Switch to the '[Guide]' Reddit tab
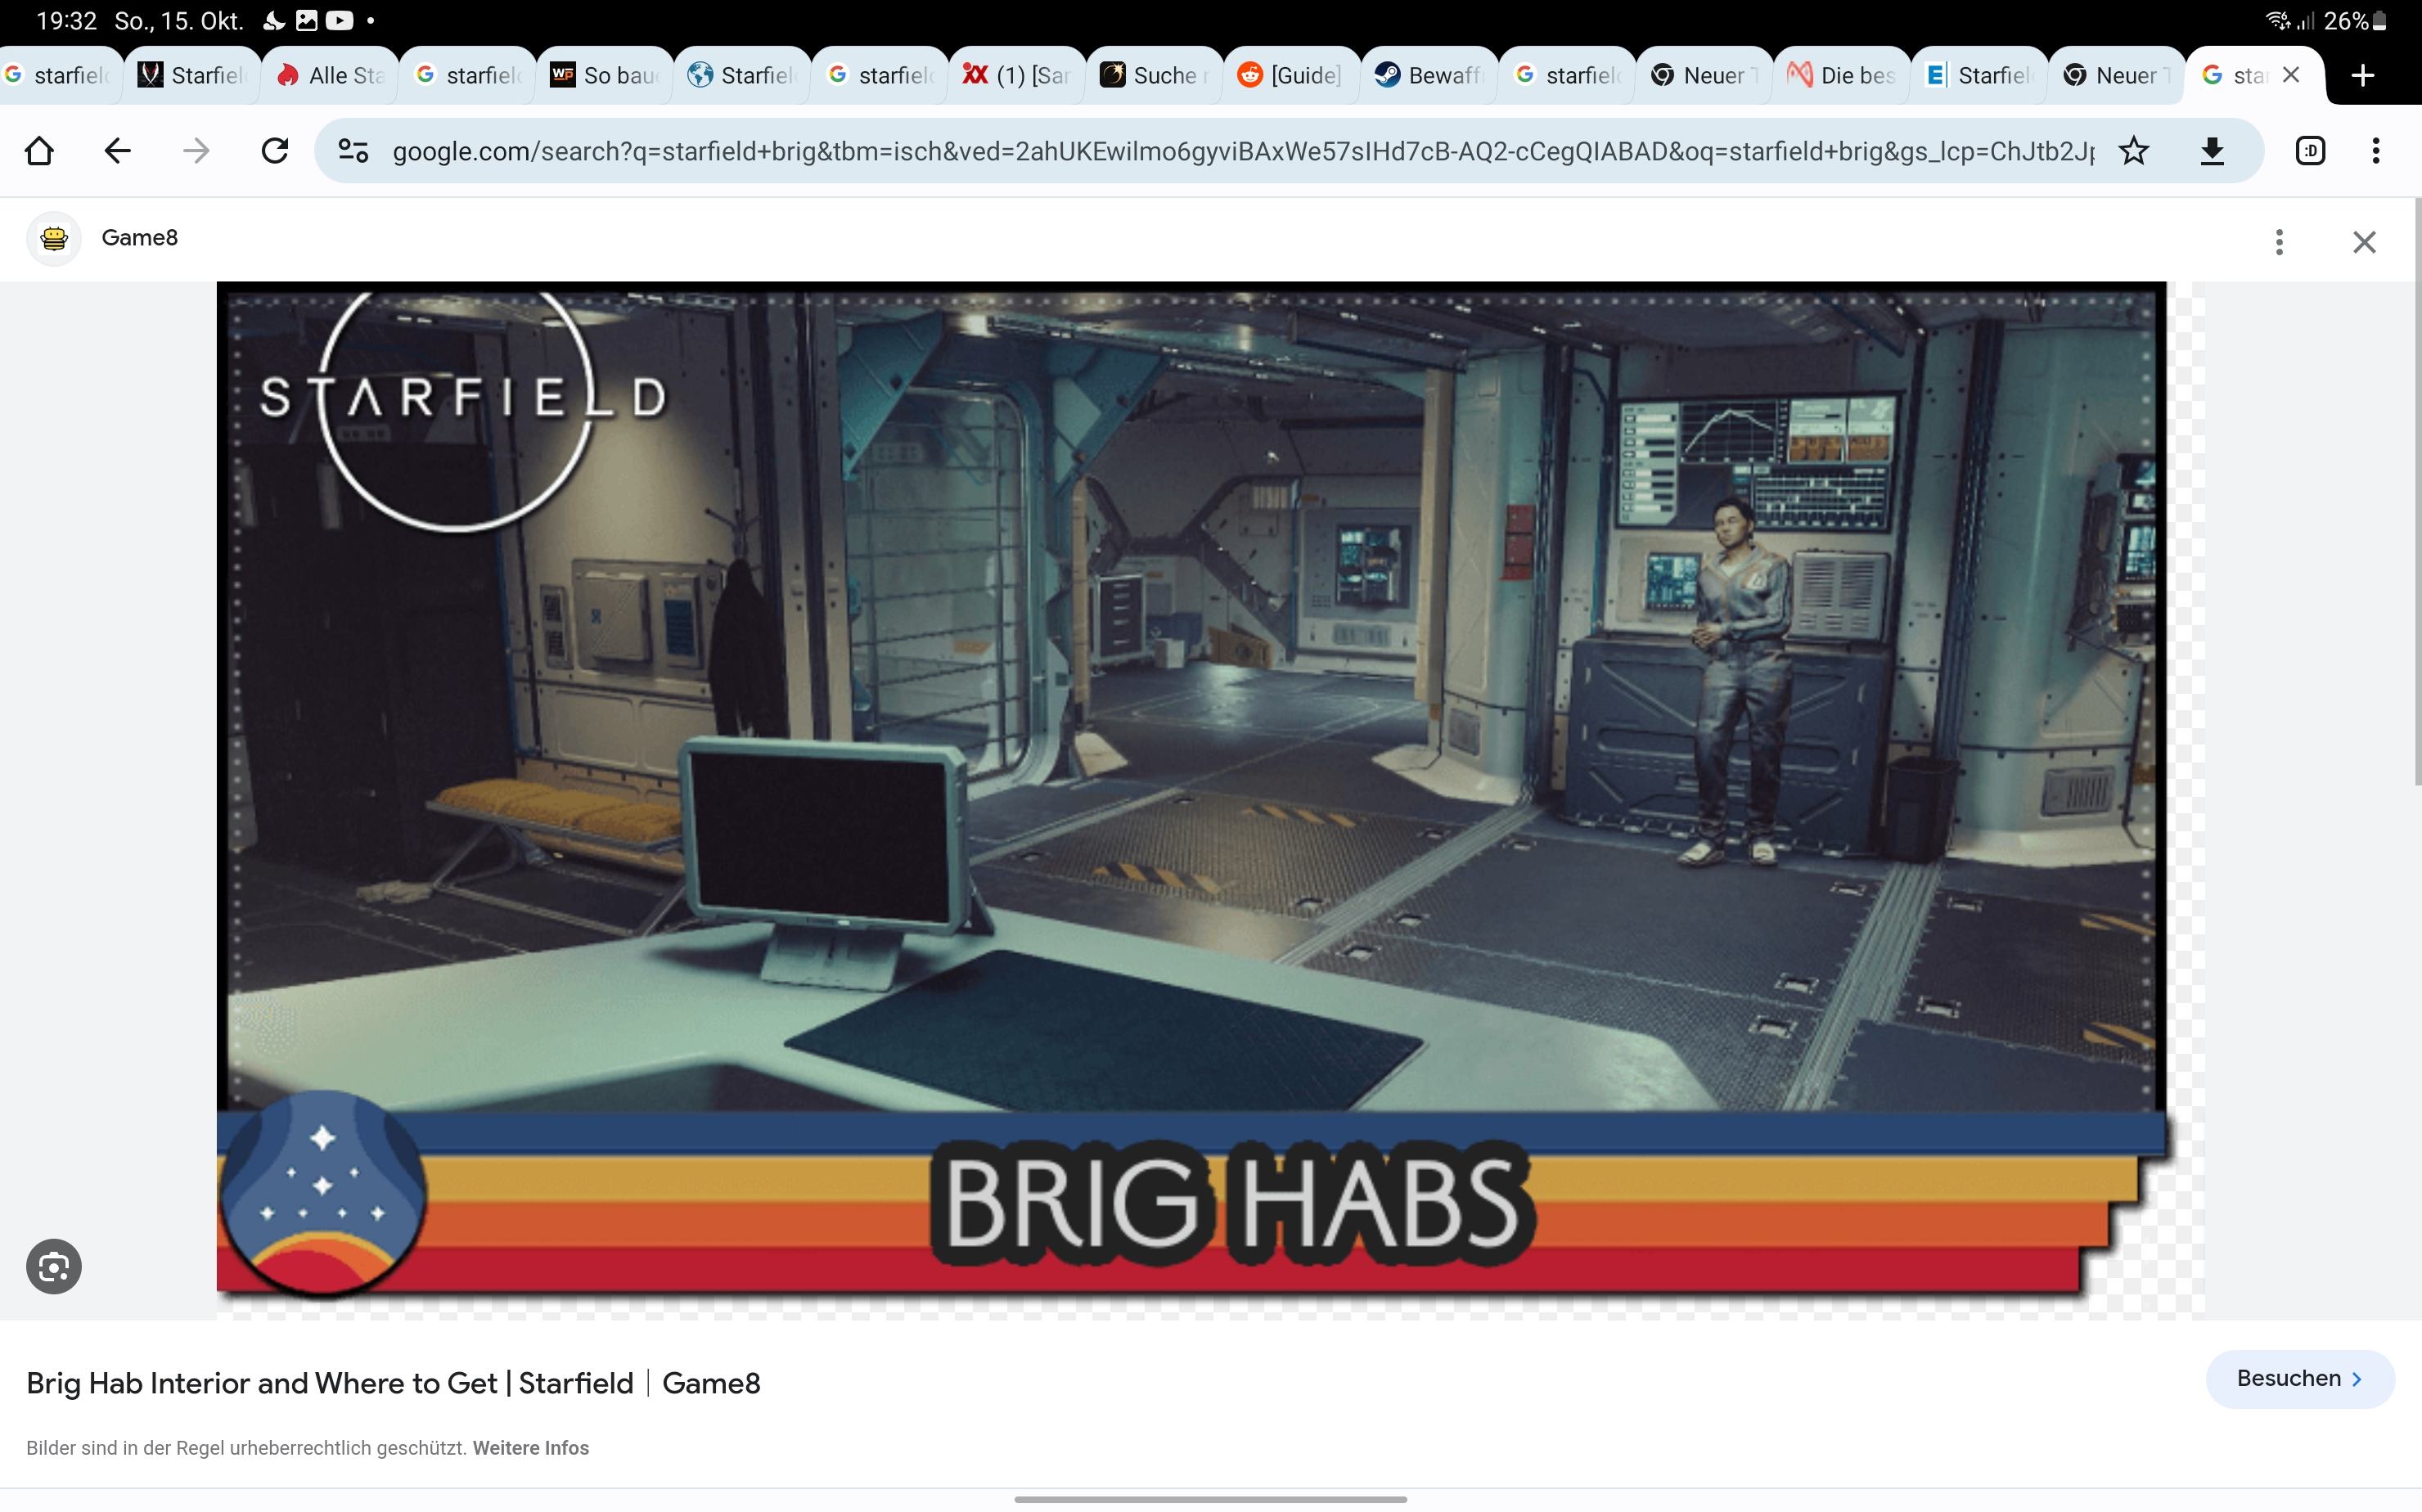Screen dimensions: 2422x1512 (x=1292, y=75)
